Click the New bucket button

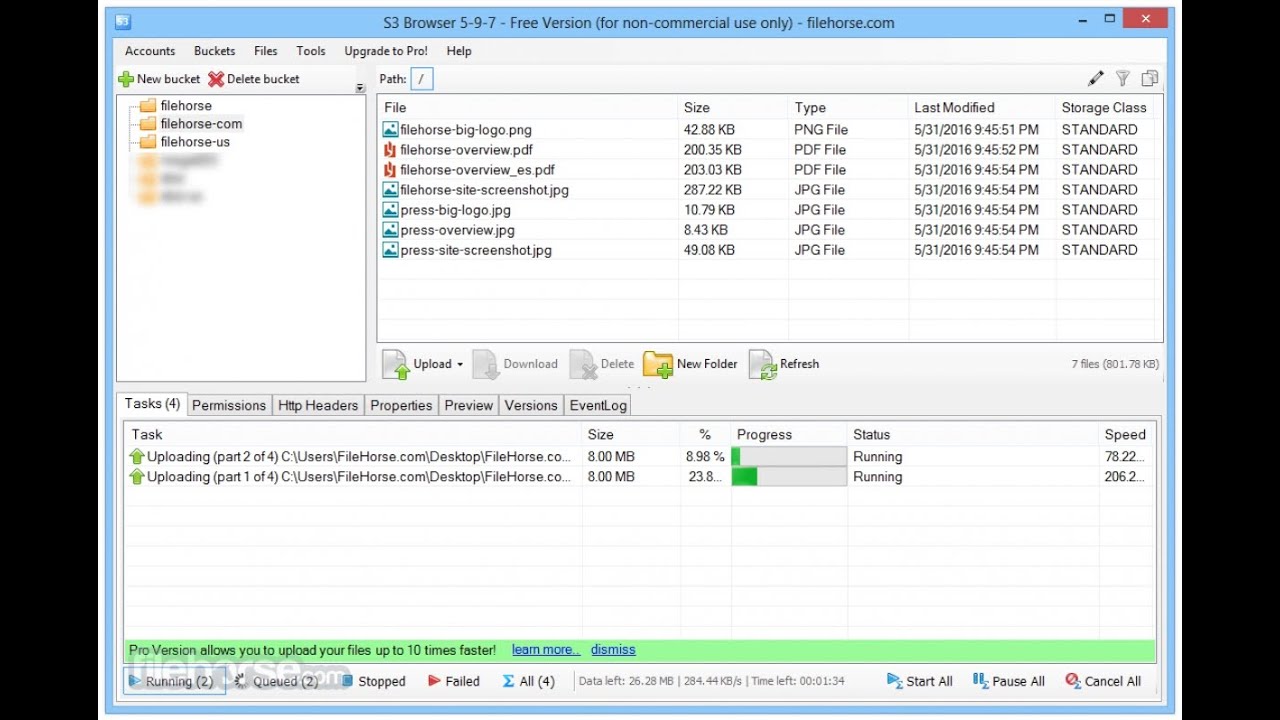(x=159, y=79)
